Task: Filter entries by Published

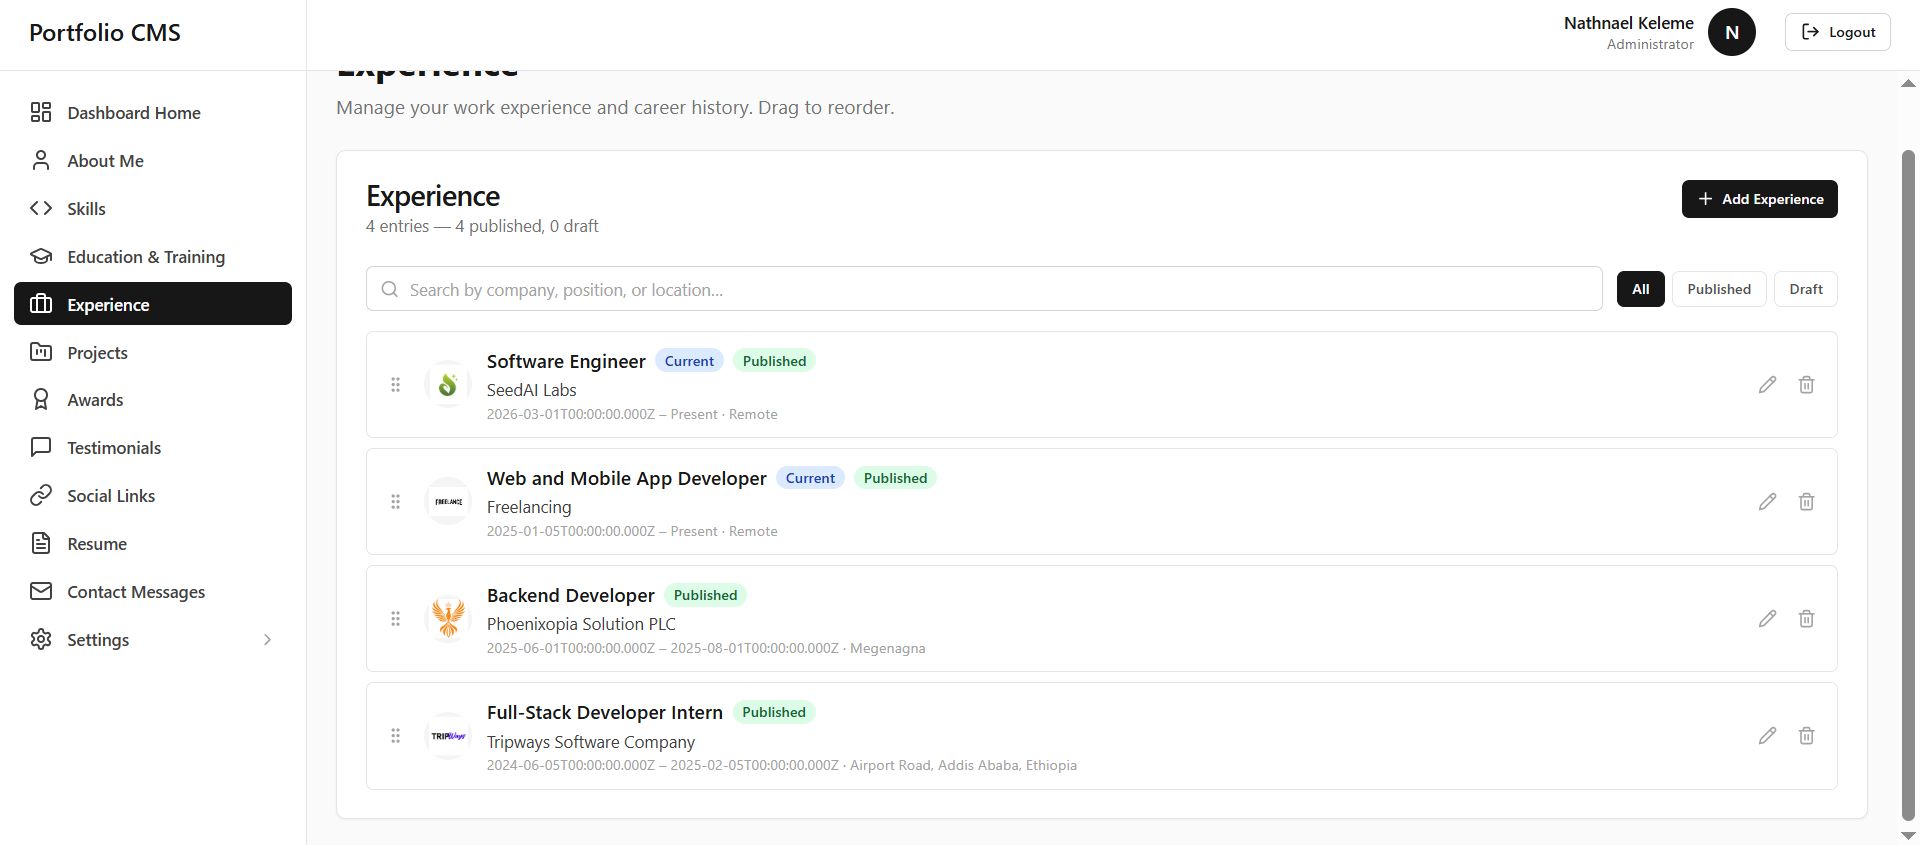Action: tap(1719, 289)
